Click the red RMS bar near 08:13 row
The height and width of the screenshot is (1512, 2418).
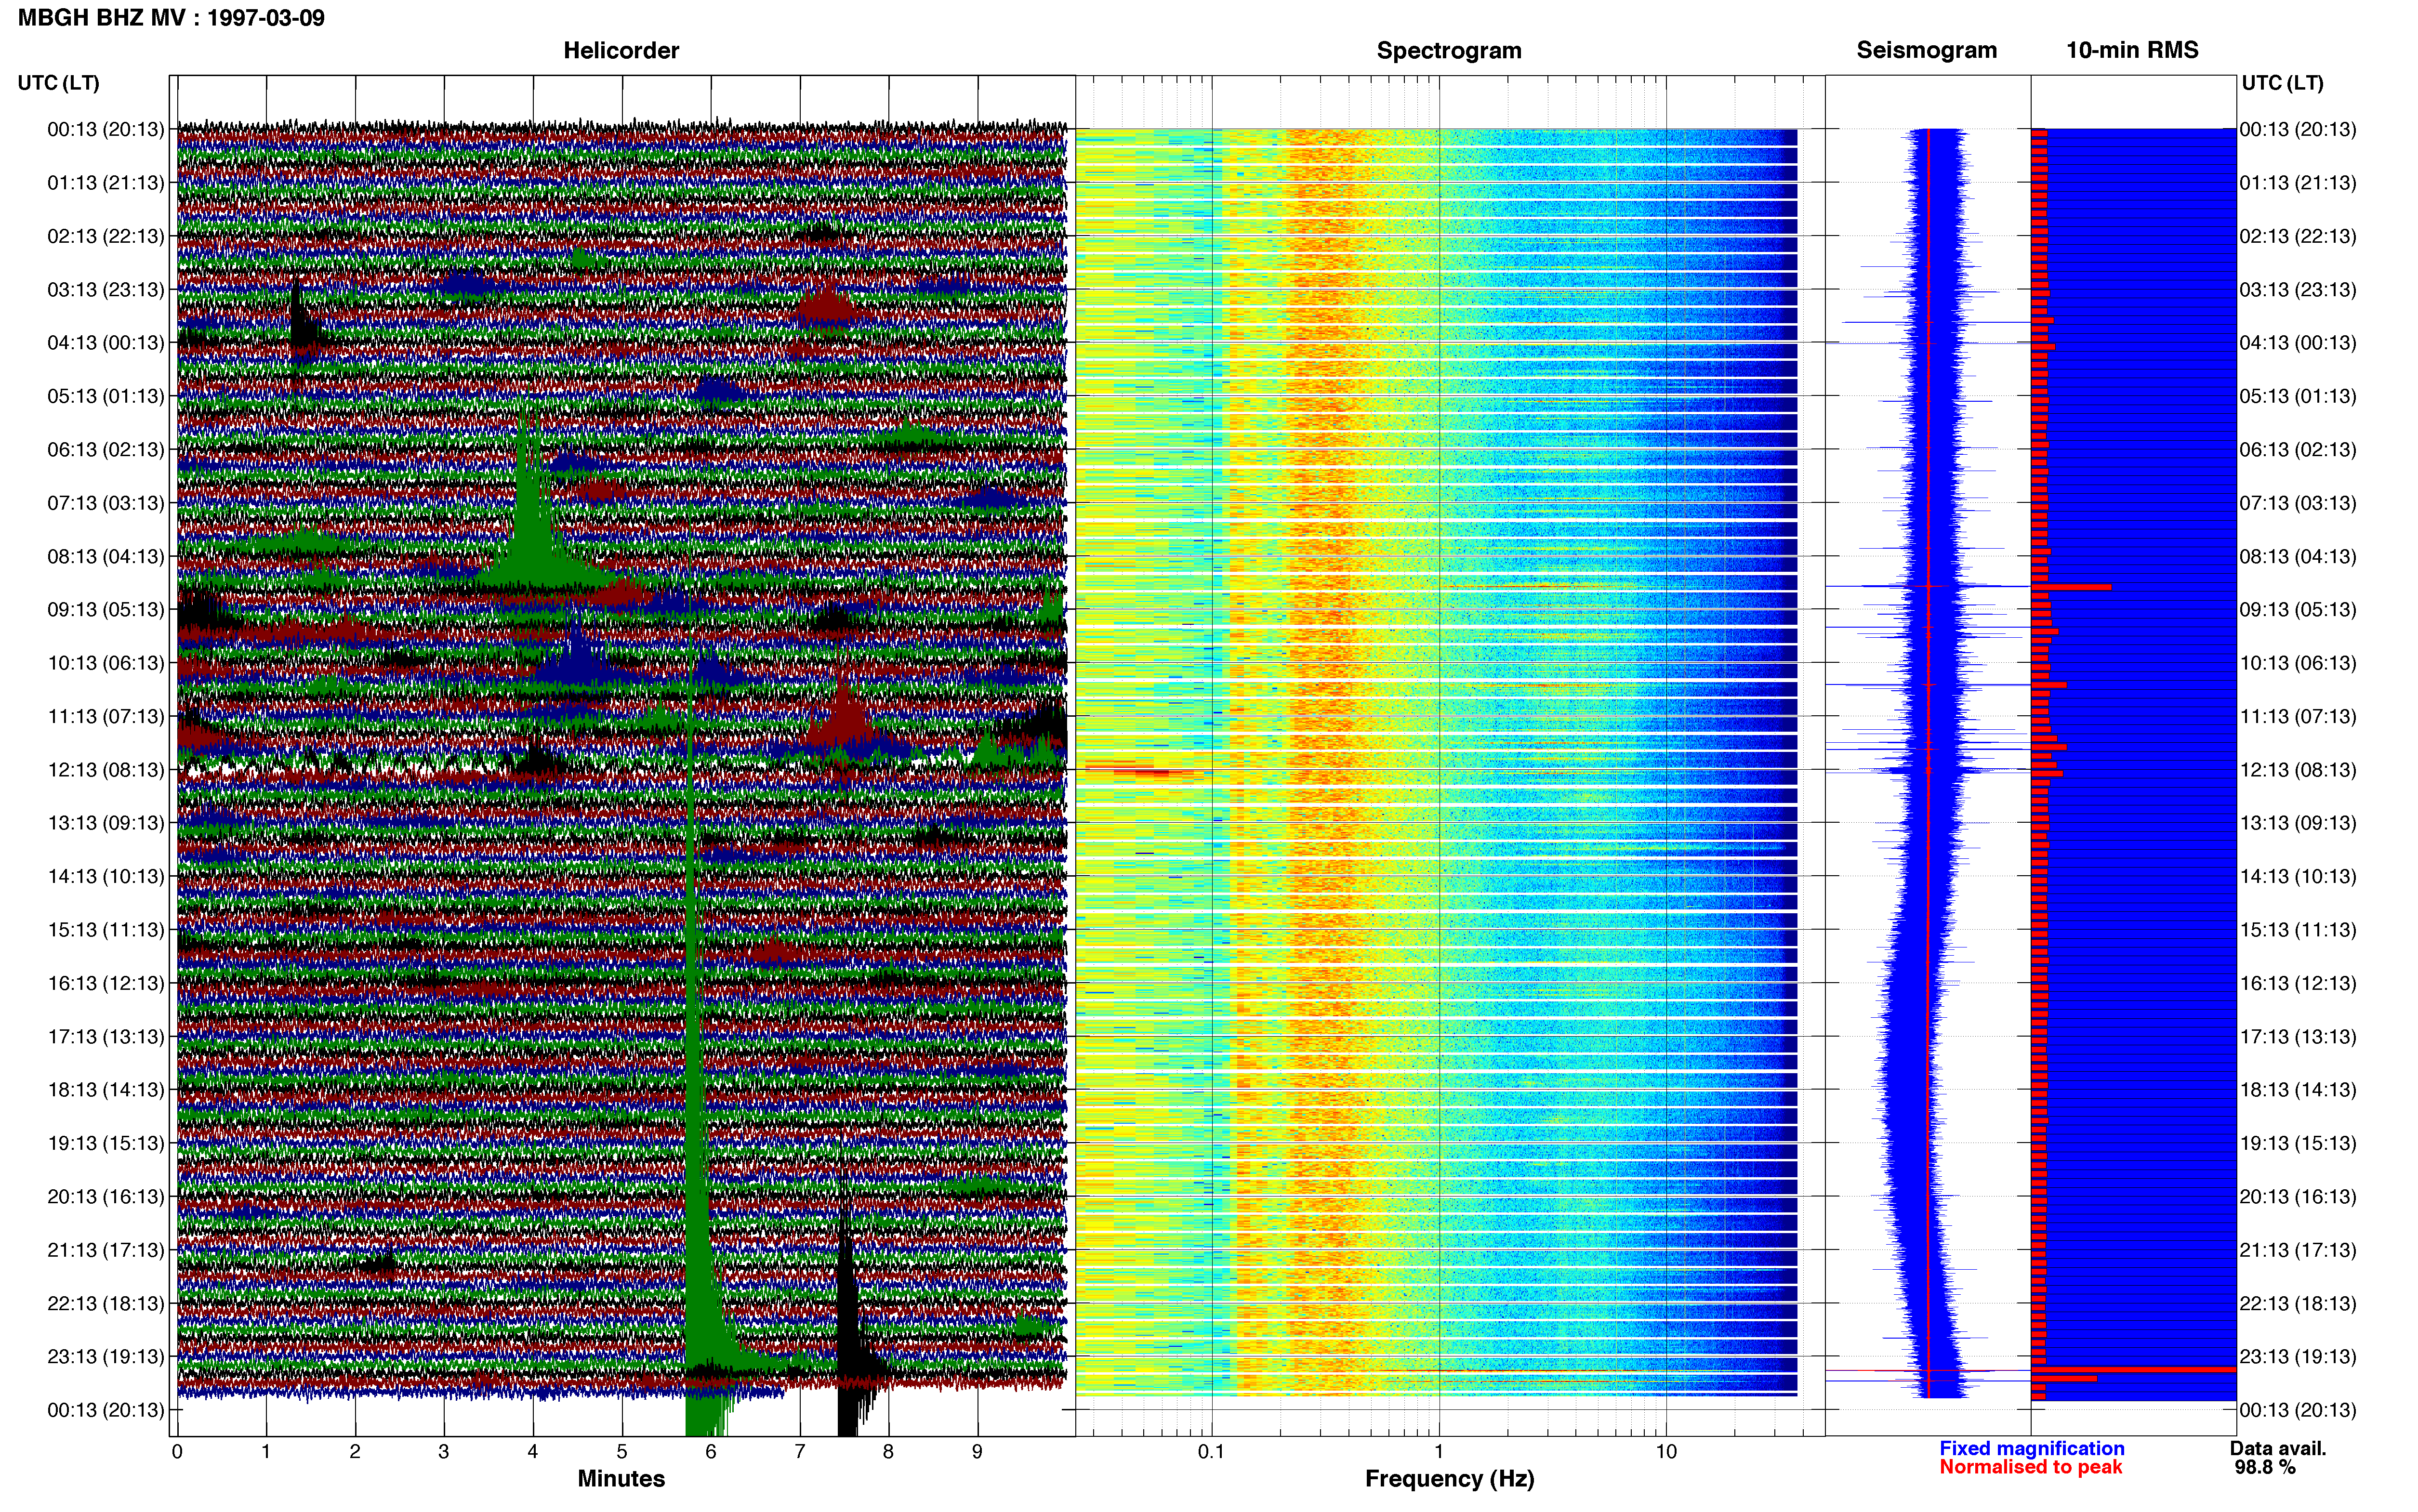coord(2071,587)
